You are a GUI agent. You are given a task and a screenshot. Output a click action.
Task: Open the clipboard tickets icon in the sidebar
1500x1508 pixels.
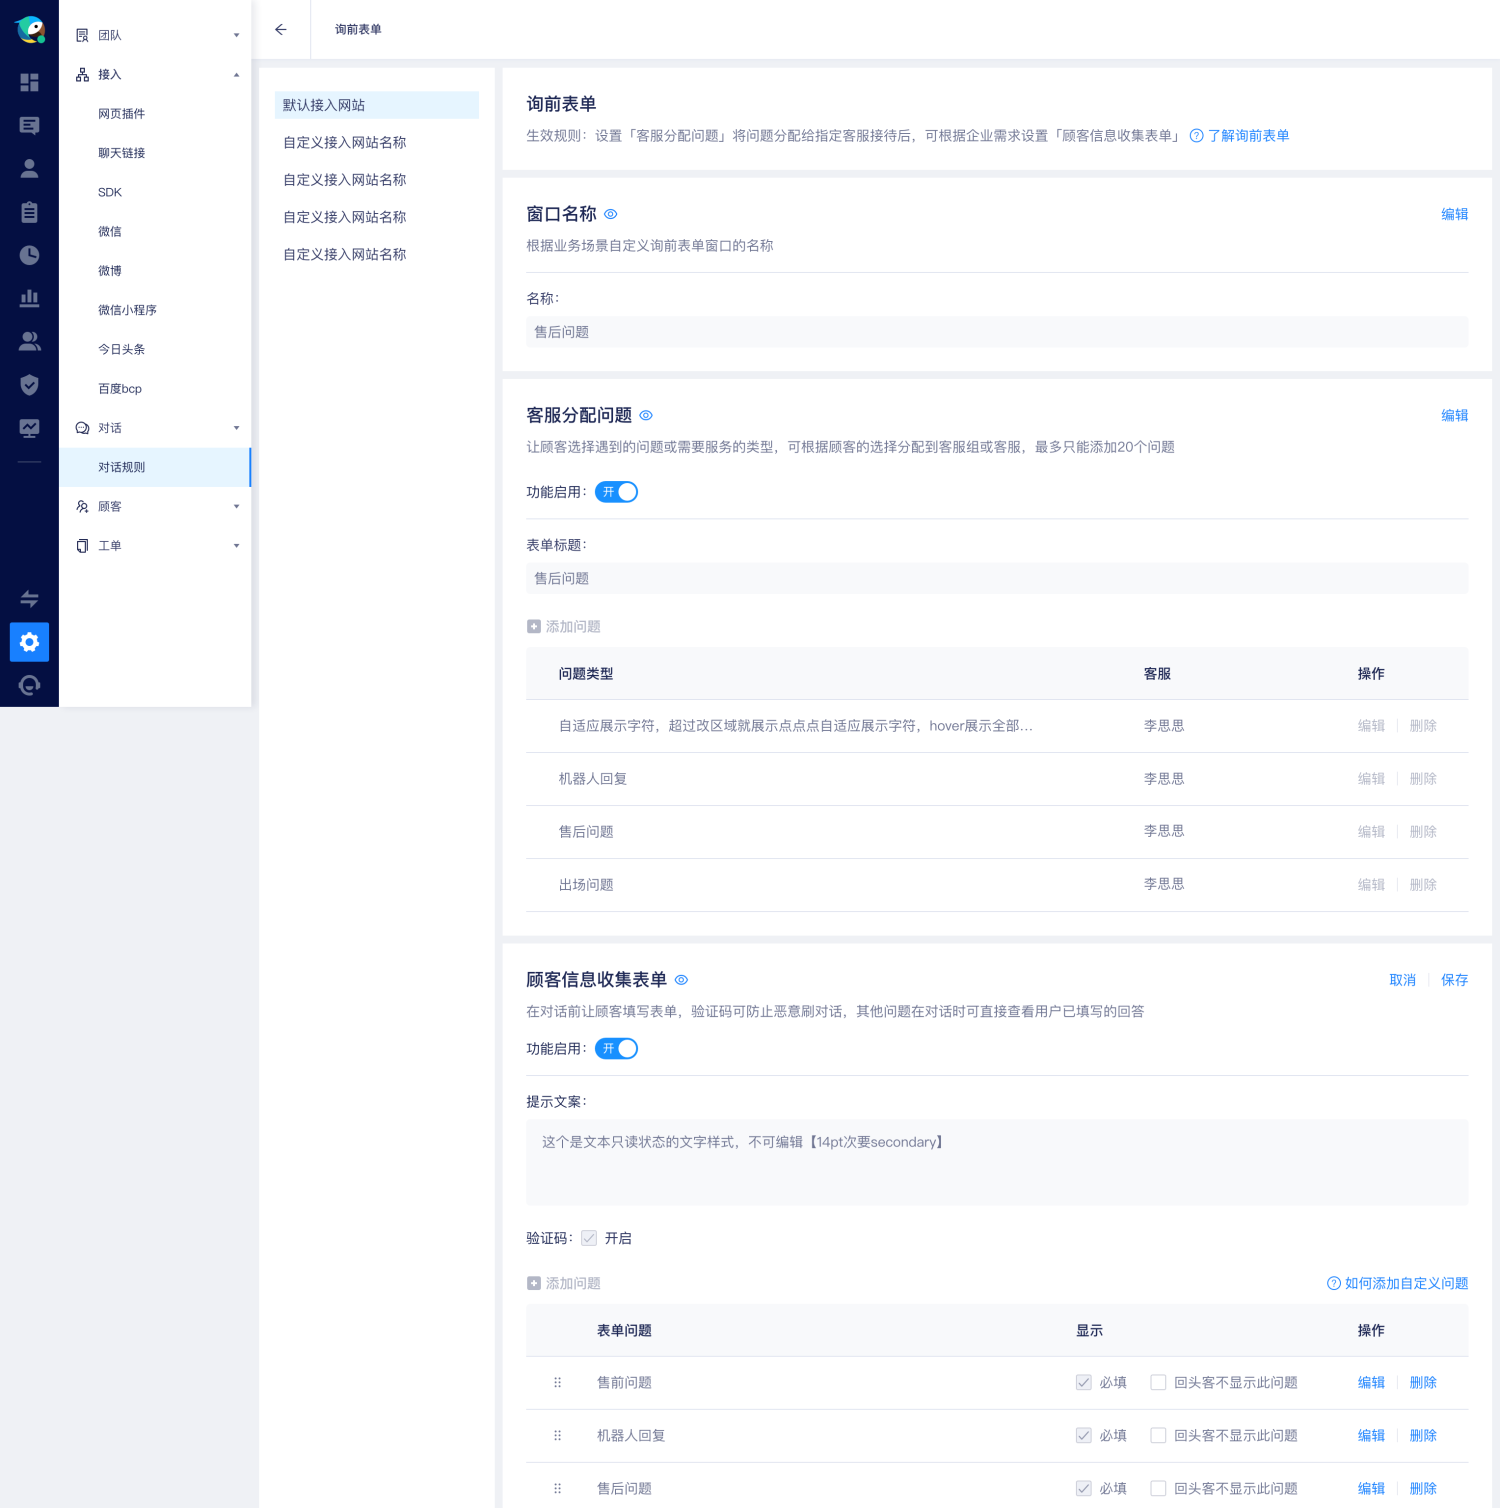pyautogui.click(x=30, y=212)
